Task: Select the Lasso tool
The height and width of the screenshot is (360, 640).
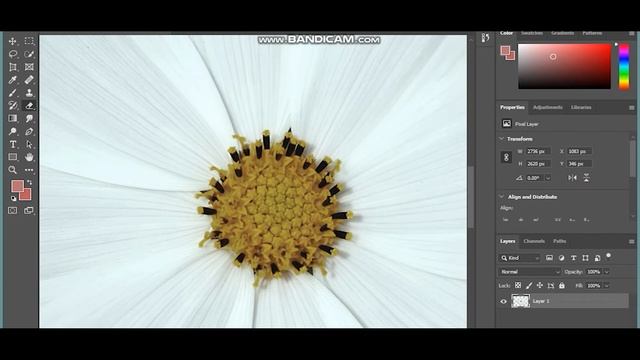Action: pos(13,54)
